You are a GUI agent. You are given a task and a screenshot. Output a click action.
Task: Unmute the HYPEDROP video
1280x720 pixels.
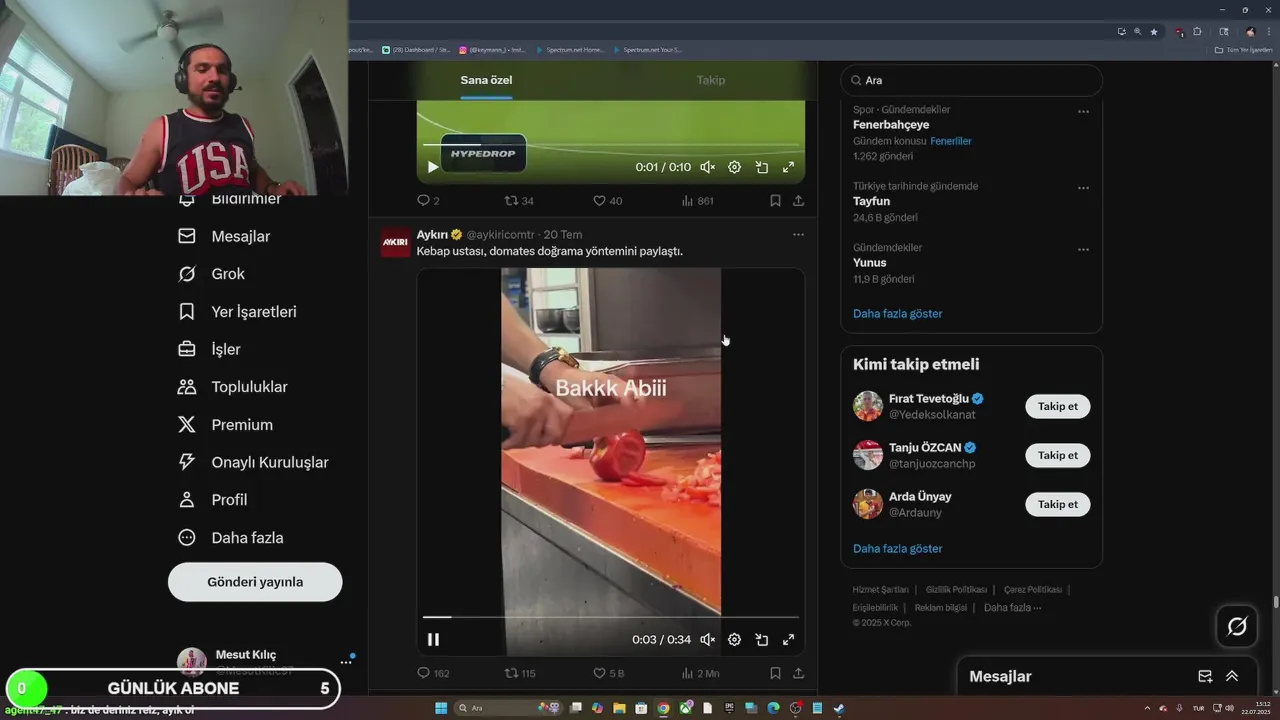pyautogui.click(x=707, y=167)
